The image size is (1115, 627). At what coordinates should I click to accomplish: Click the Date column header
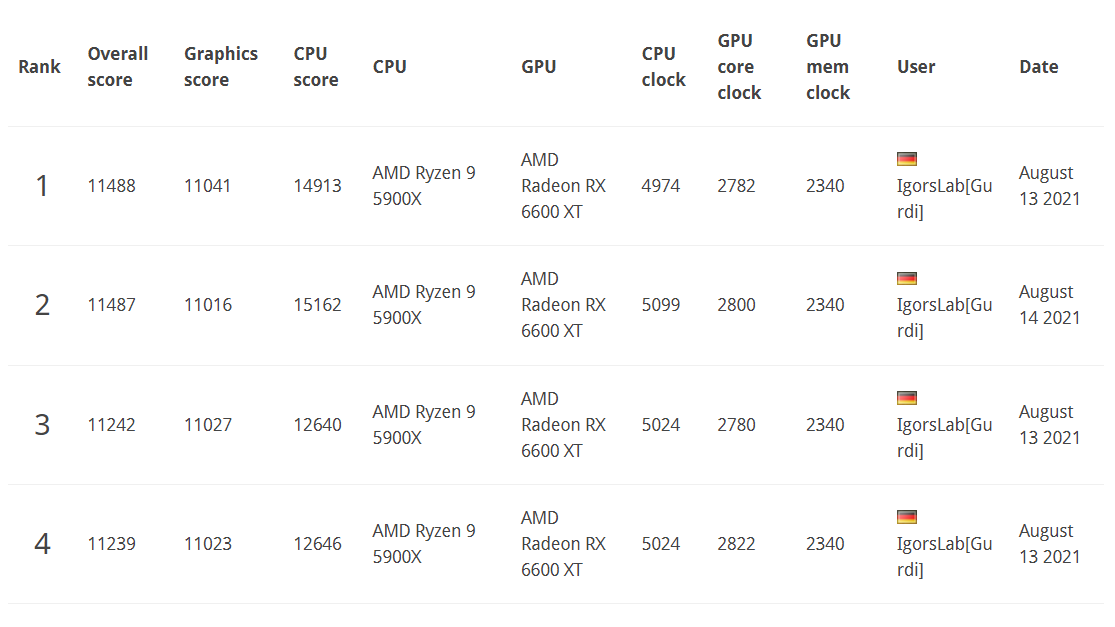click(x=1038, y=67)
